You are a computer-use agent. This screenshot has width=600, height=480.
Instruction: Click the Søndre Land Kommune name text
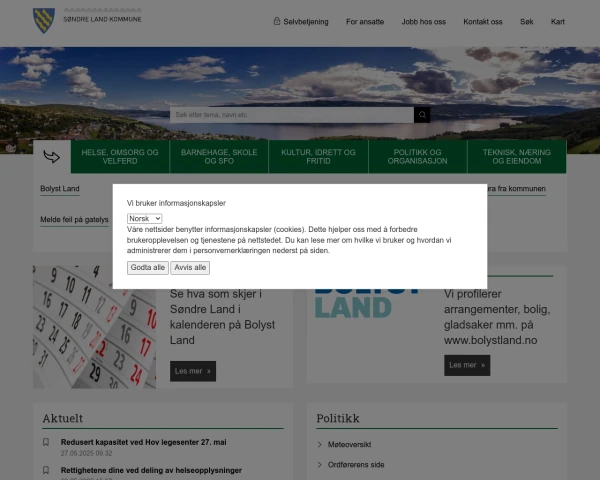102,19
